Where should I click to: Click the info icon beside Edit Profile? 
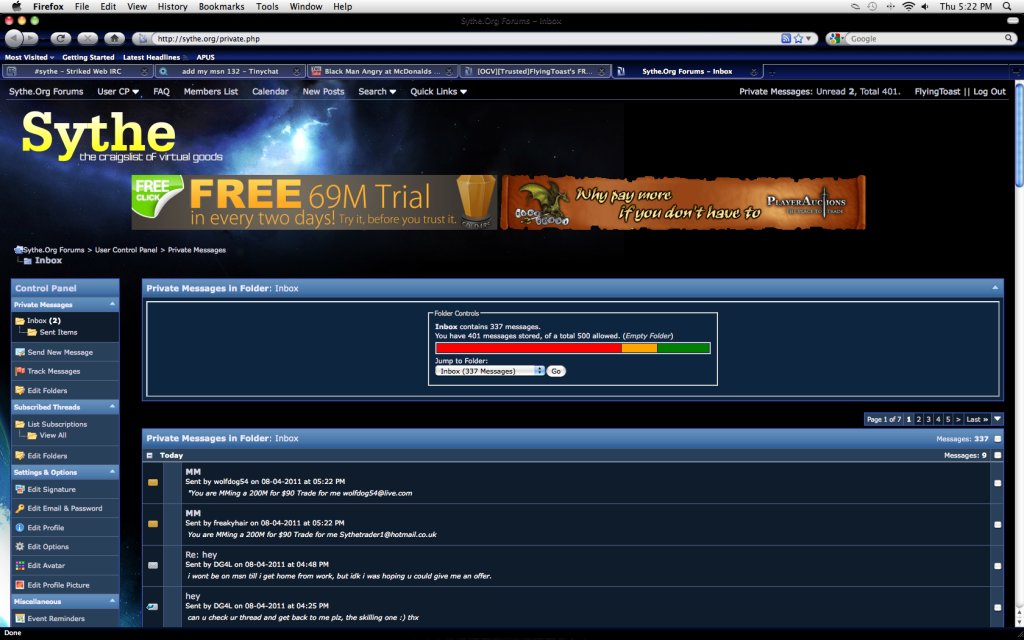(x=20, y=528)
